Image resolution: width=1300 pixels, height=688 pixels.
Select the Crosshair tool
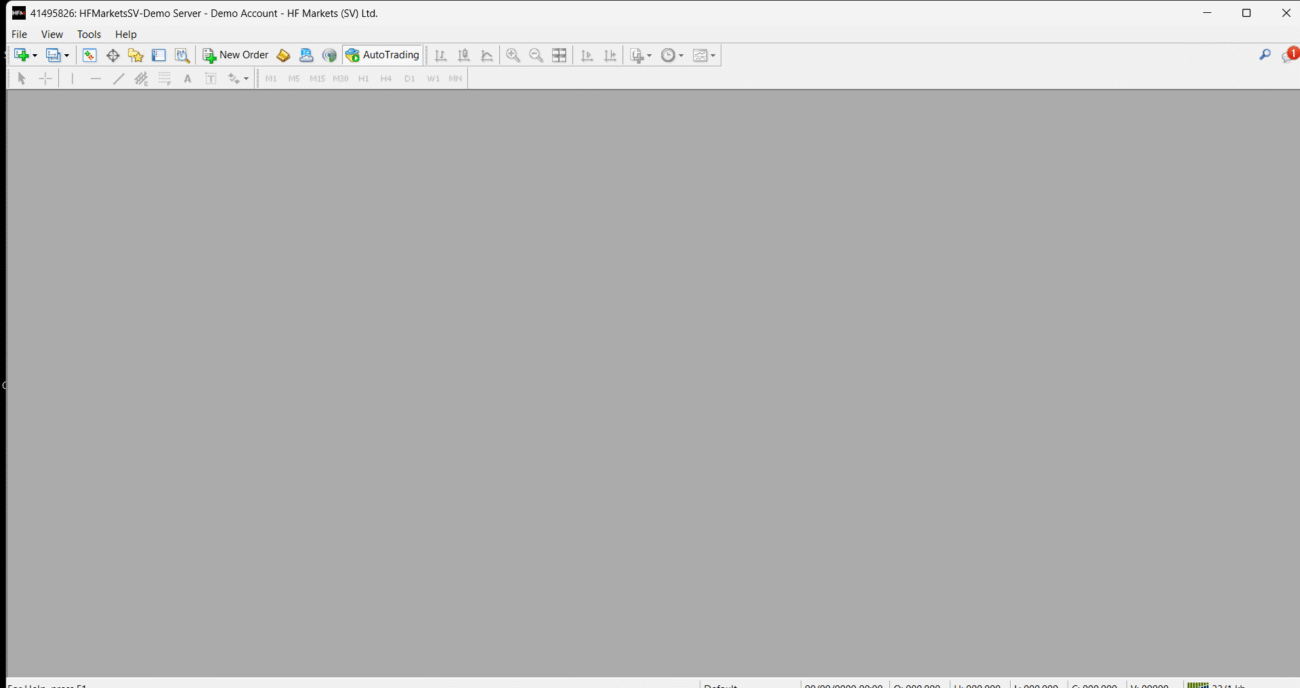tap(45, 78)
